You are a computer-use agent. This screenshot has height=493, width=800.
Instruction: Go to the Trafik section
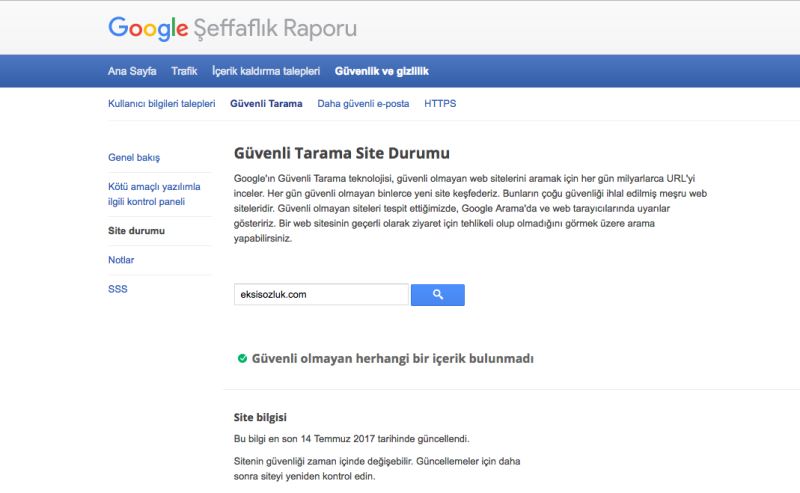[185, 71]
